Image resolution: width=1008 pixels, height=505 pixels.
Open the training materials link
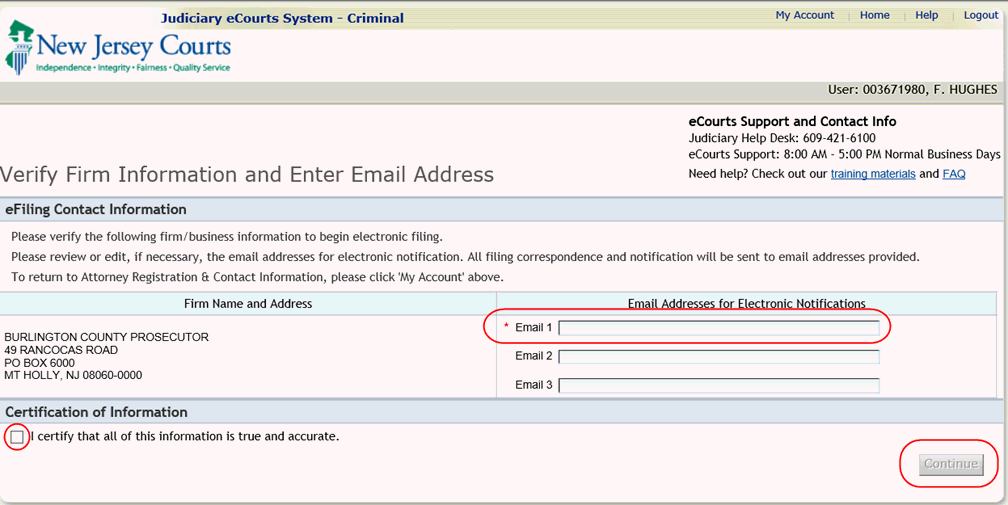pos(872,174)
